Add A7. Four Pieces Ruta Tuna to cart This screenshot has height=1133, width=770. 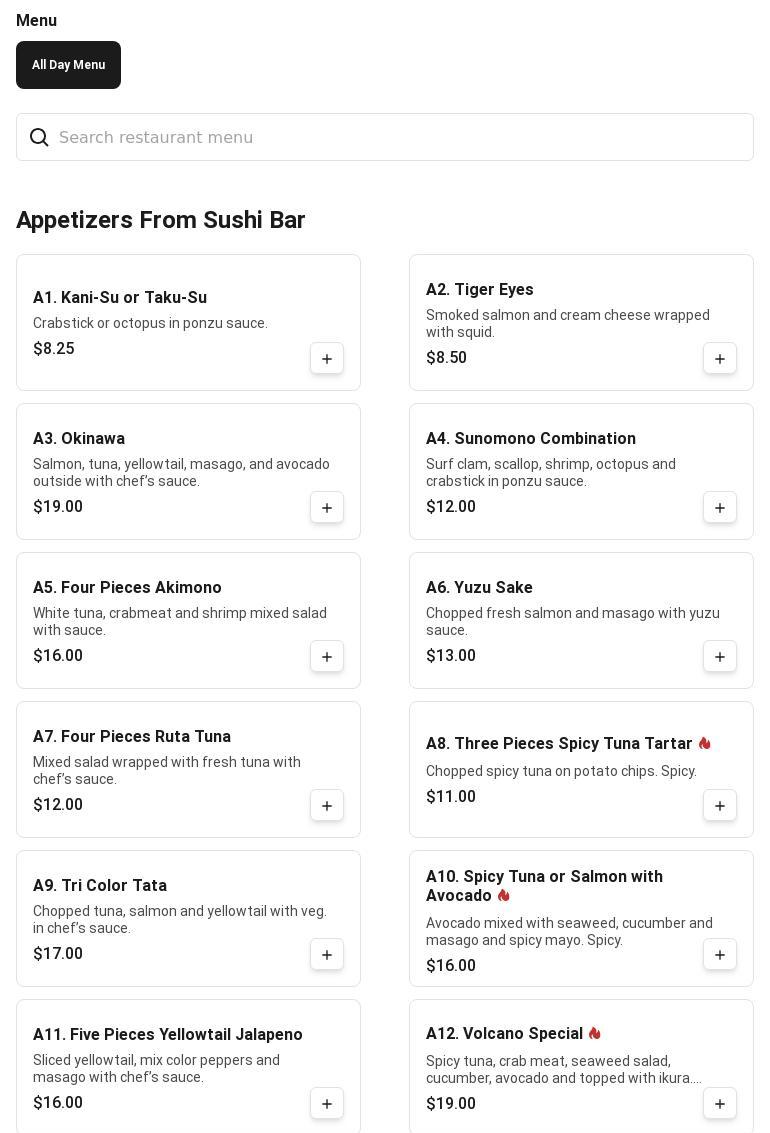point(326,805)
